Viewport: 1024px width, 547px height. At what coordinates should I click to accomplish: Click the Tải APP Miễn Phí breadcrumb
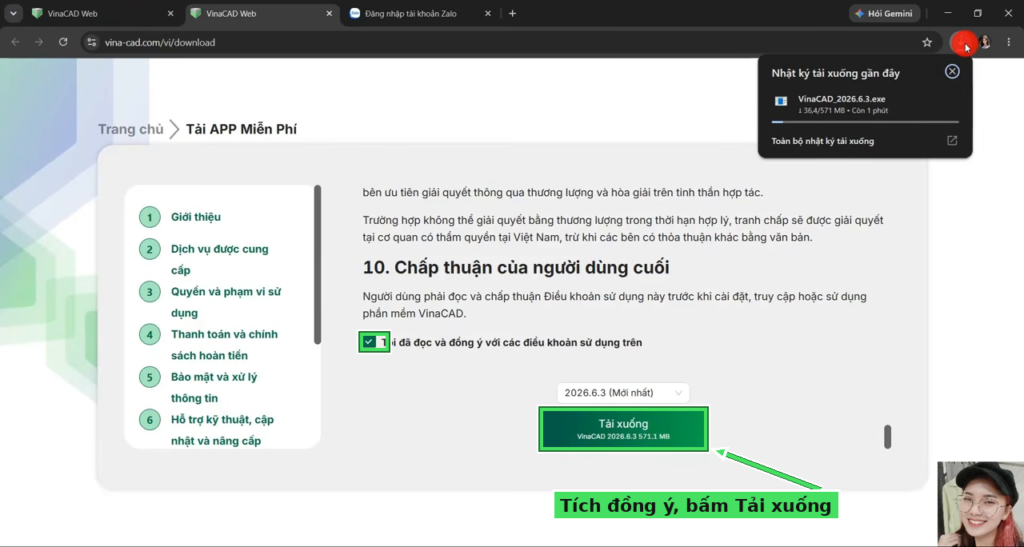tap(241, 129)
